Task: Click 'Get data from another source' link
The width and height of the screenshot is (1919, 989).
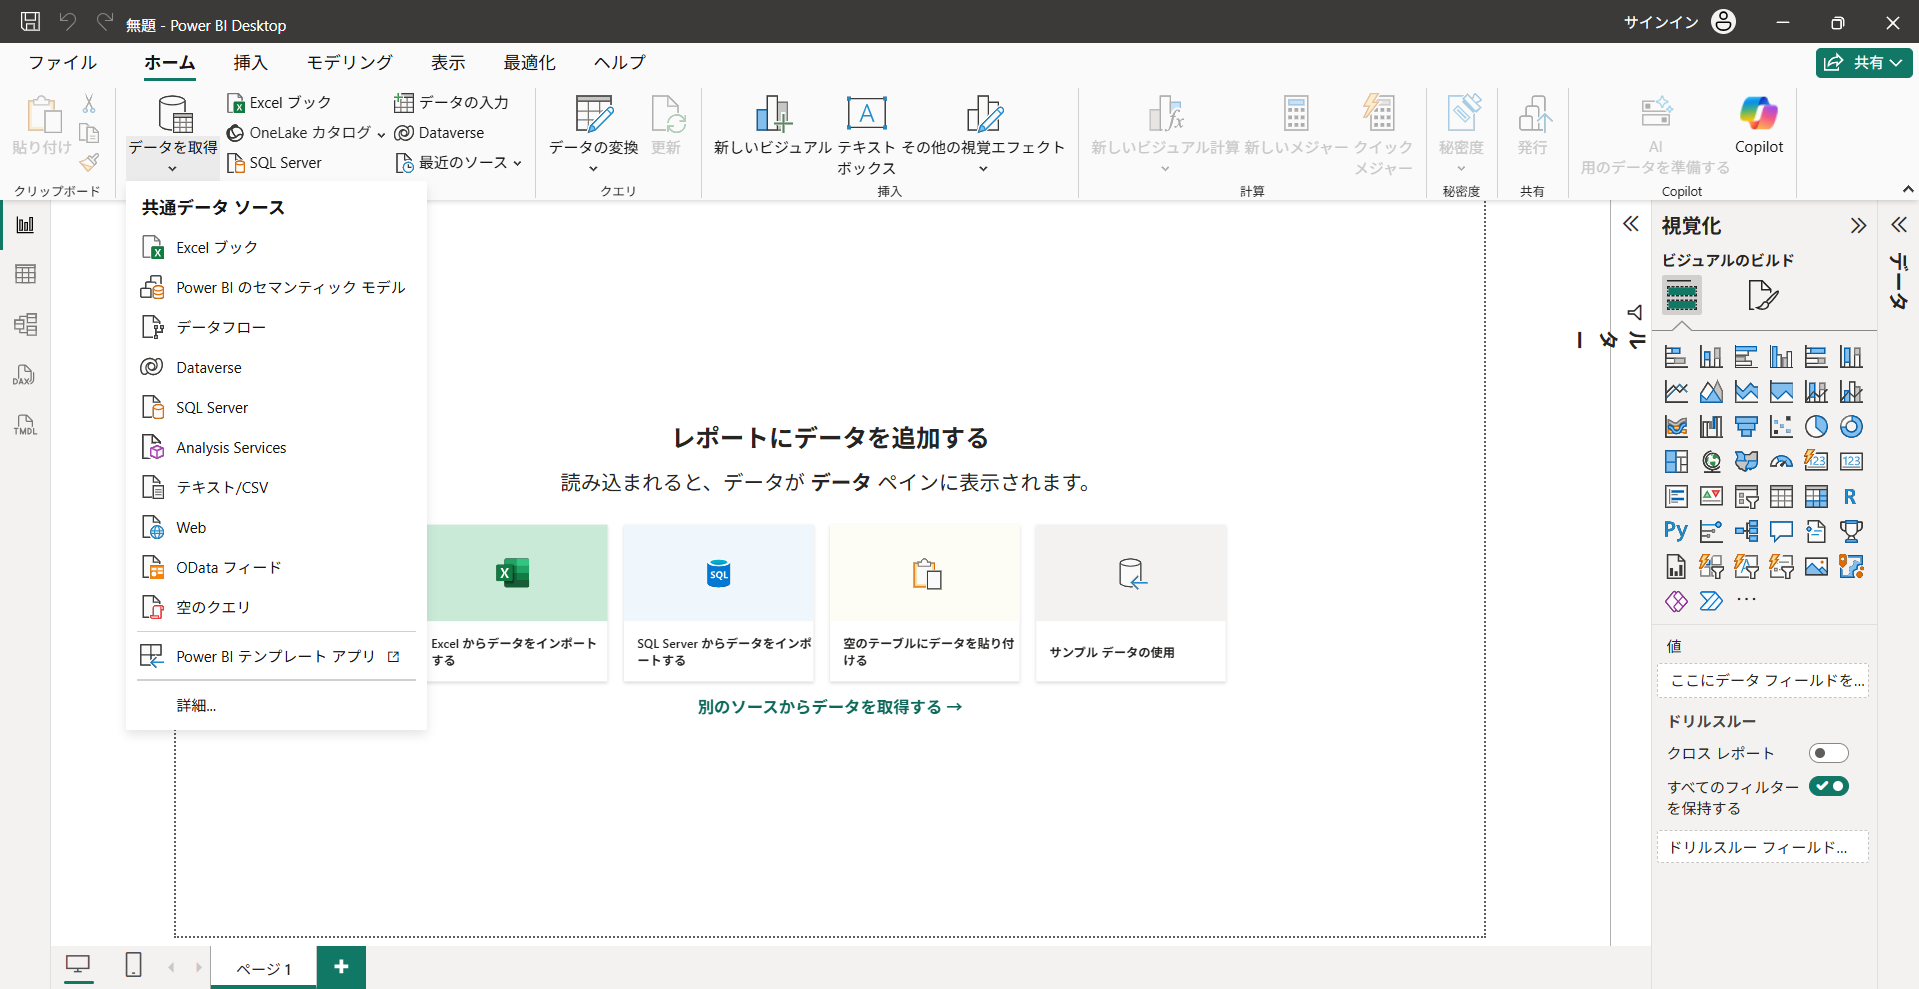Action: [x=830, y=707]
